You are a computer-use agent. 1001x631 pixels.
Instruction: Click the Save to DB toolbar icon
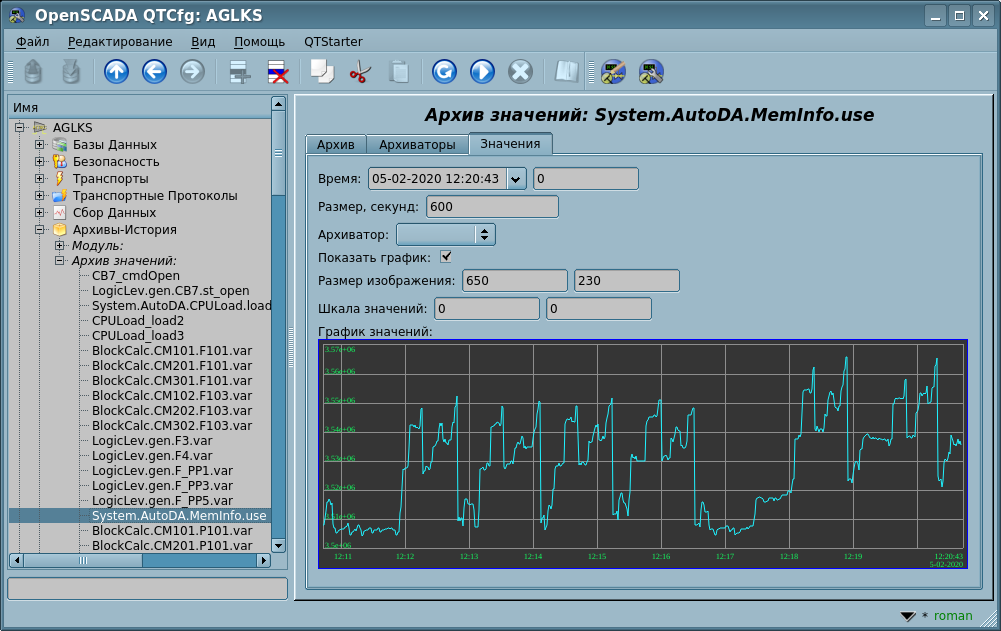click(x=71, y=72)
